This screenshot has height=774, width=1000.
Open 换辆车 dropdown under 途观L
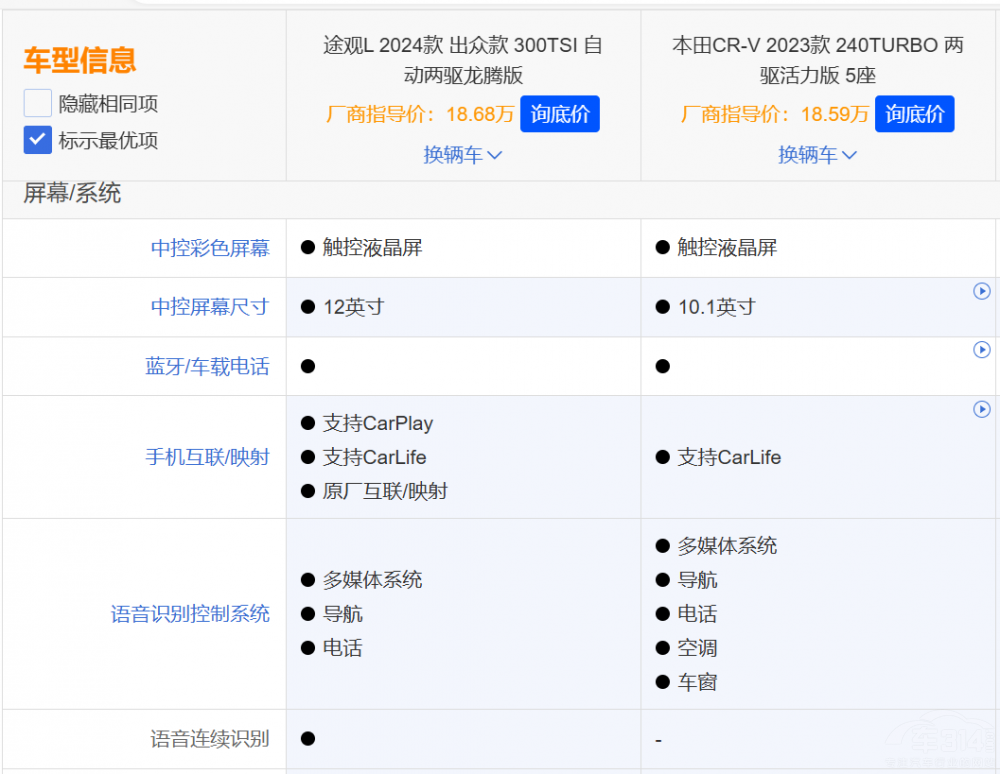(x=463, y=155)
